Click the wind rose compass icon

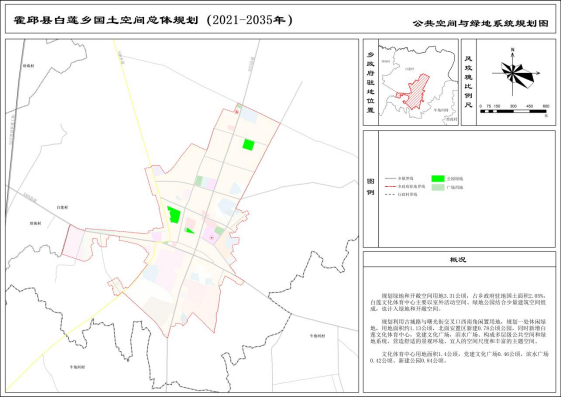point(516,74)
